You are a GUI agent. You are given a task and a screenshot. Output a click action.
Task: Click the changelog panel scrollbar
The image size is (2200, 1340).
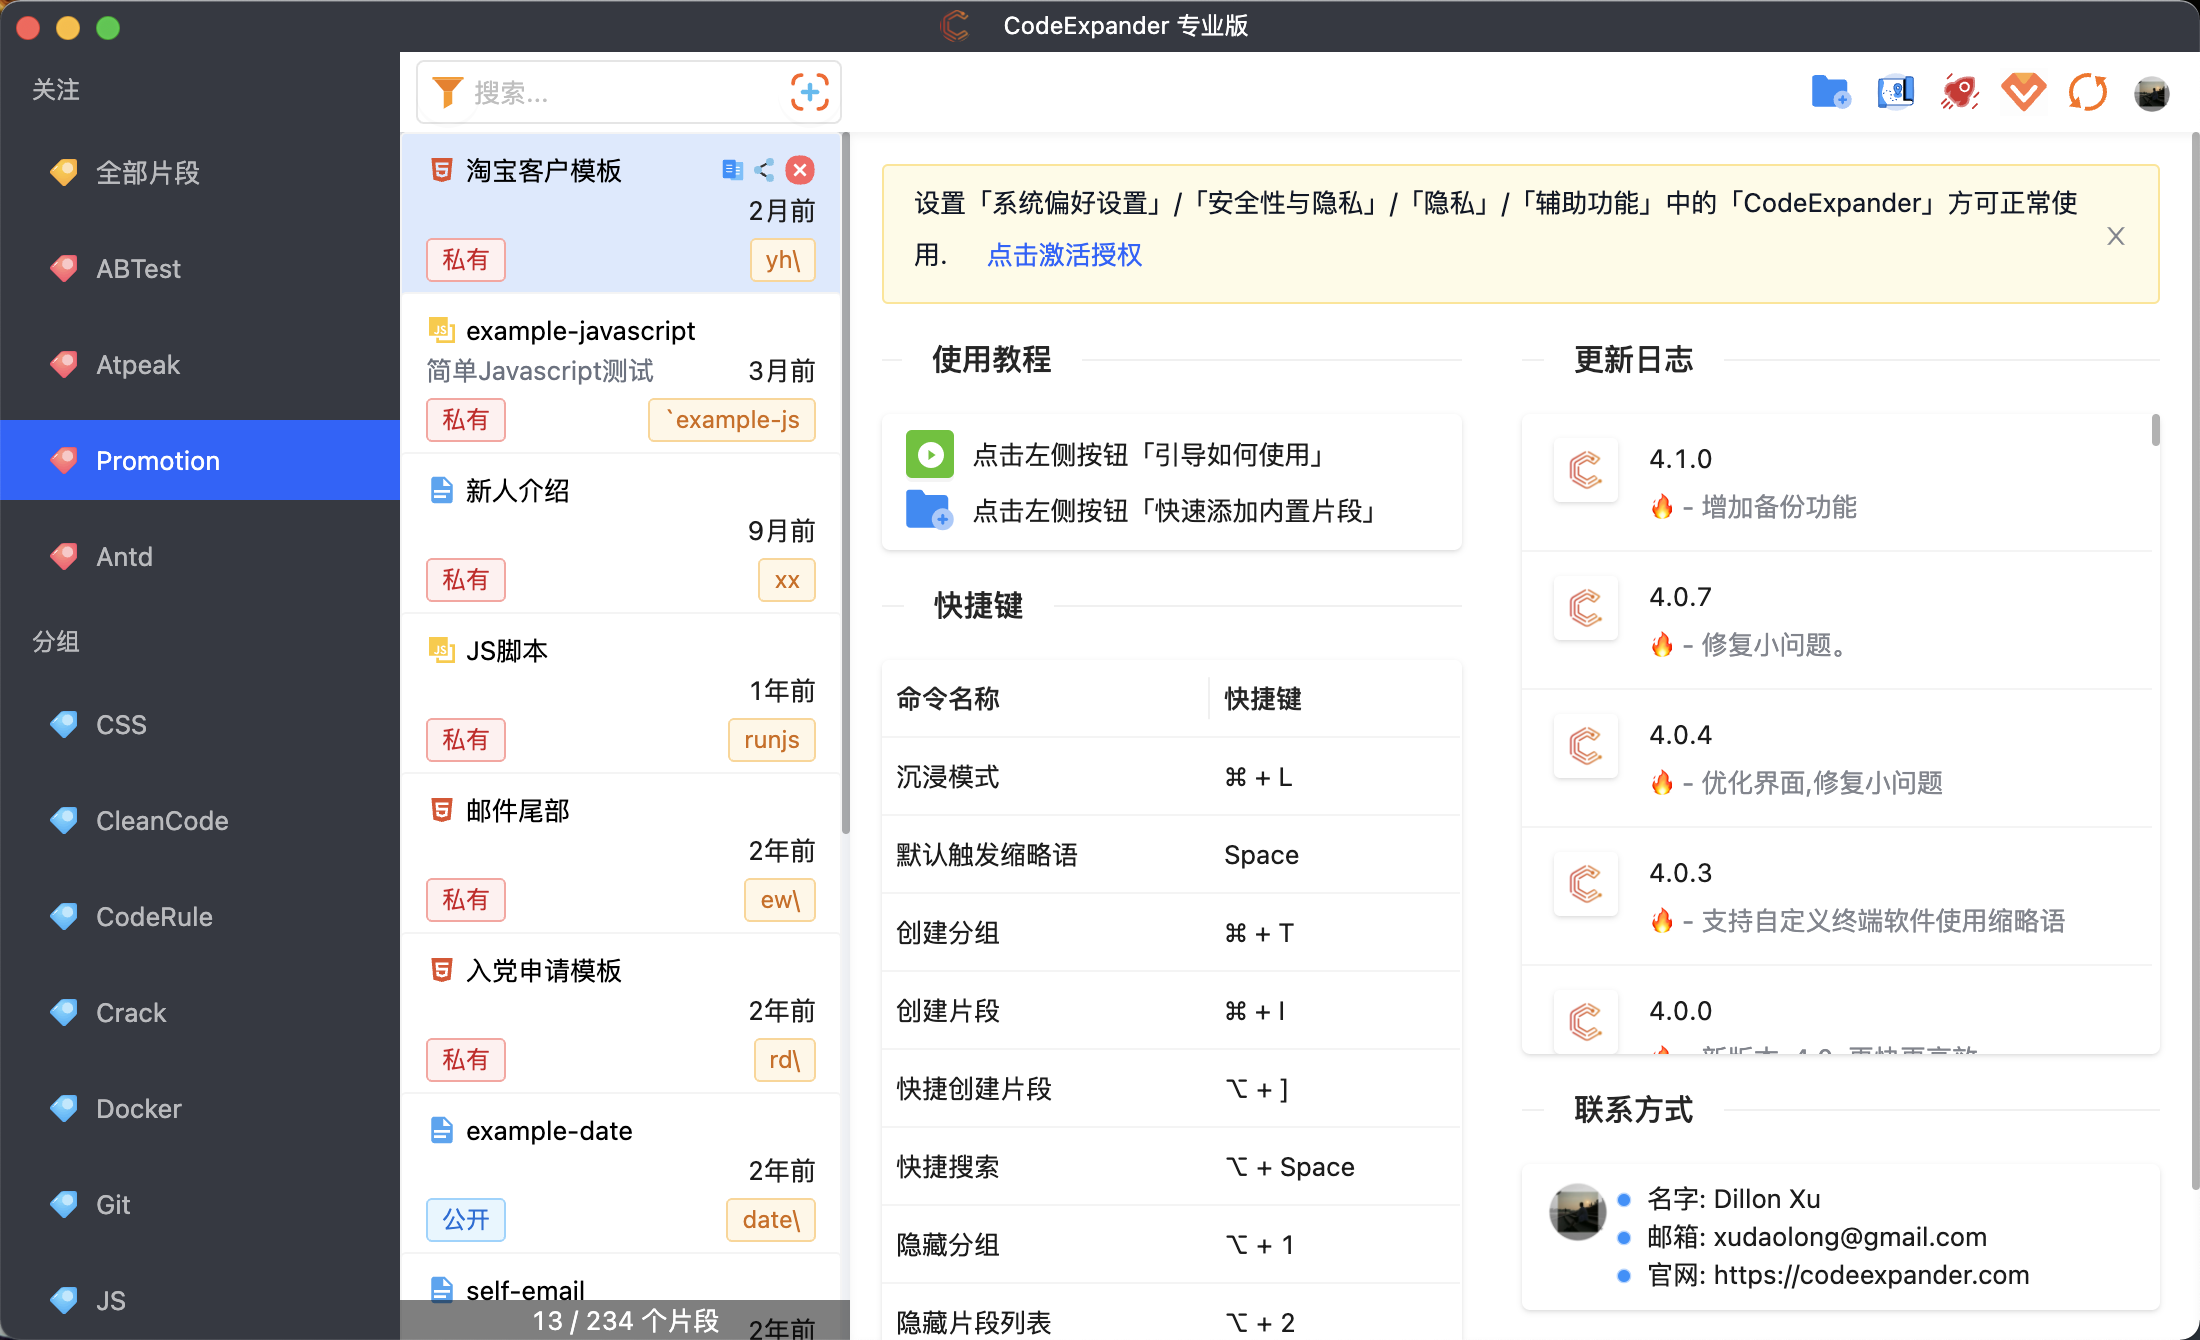pyautogui.click(x=2155, y=432)
